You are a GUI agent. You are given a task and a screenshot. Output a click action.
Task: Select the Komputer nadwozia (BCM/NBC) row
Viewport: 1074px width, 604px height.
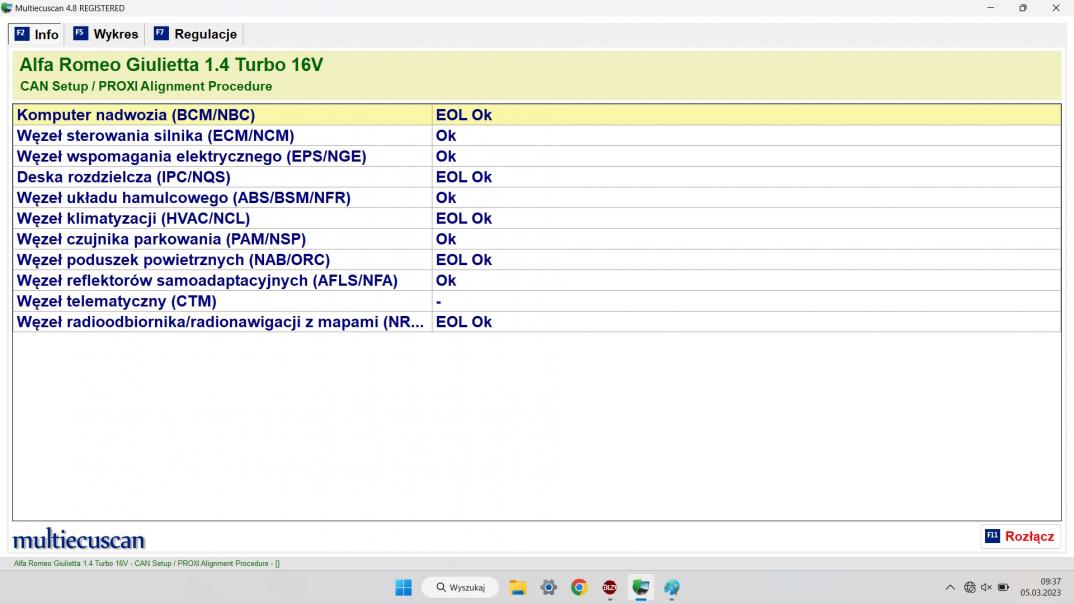(x=537, y=115)
